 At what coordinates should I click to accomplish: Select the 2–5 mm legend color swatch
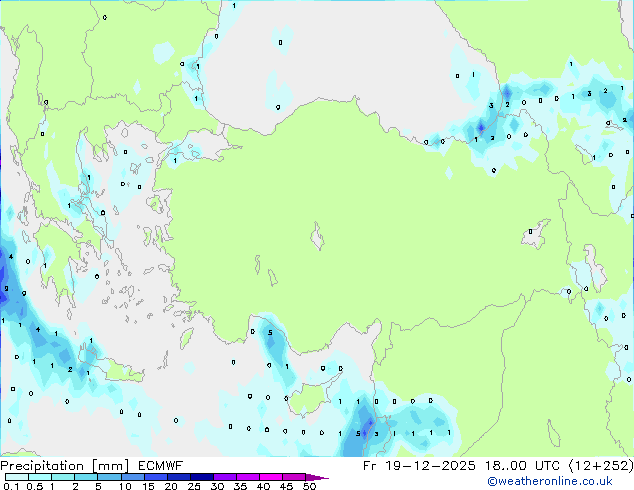pyautogui.click(x=86, y=477)
